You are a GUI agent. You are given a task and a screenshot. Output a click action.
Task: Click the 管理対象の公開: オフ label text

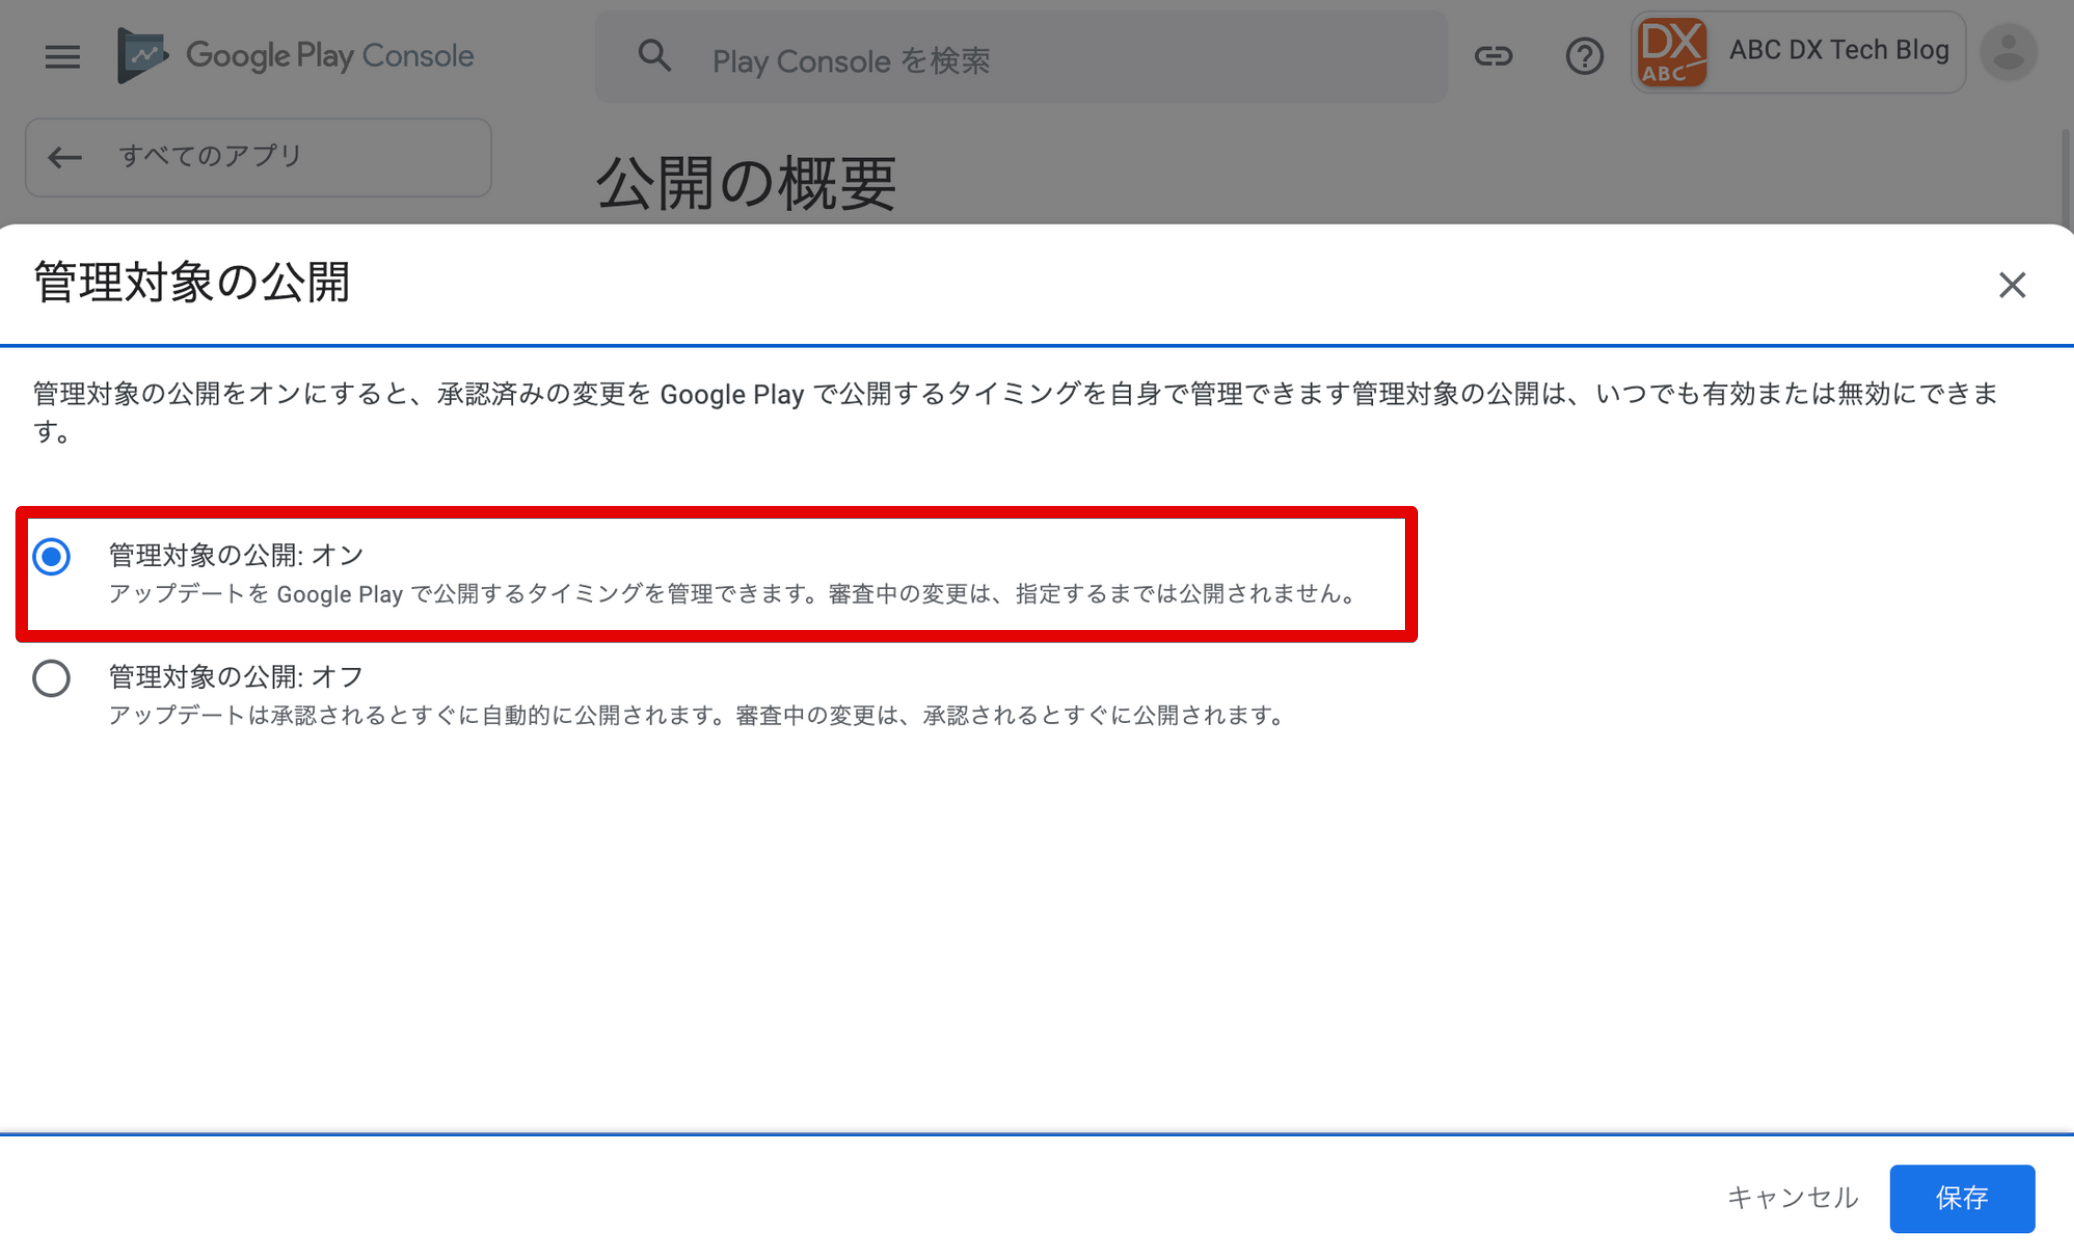coord(236,677)
